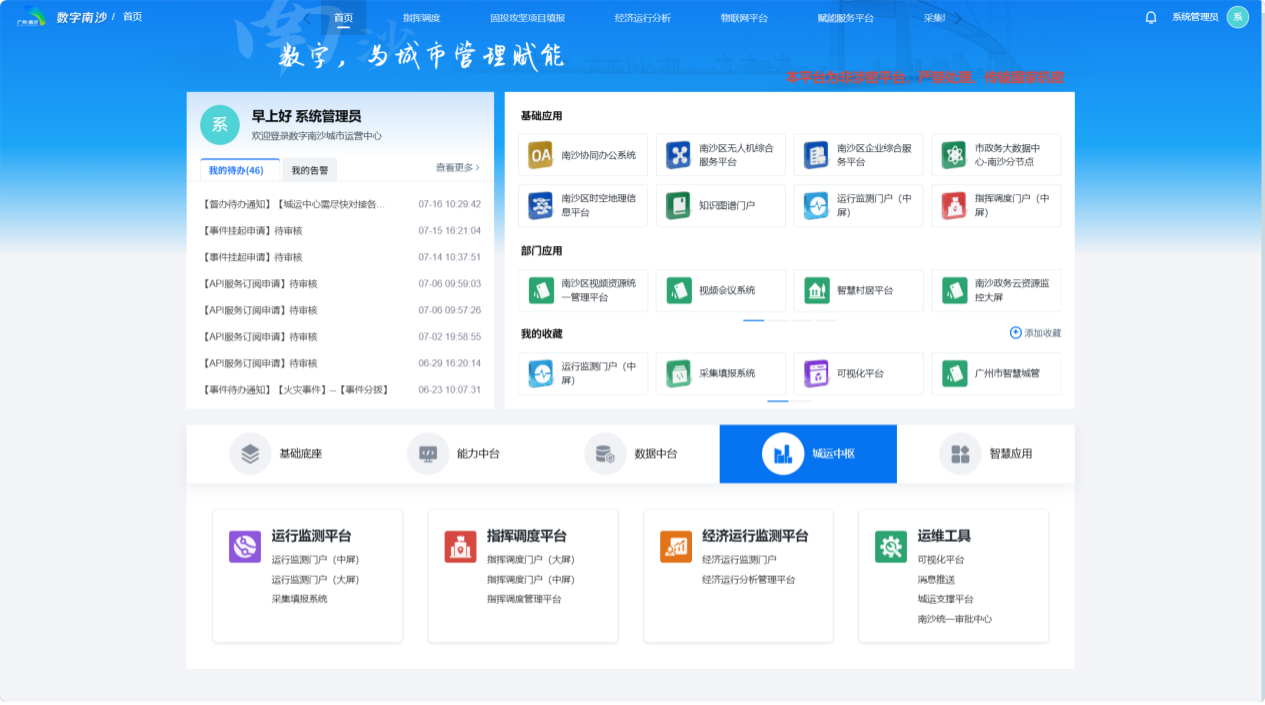1265x705 pixels.
Task: Open 物联网平台 in top navigation
Action: 744,18
